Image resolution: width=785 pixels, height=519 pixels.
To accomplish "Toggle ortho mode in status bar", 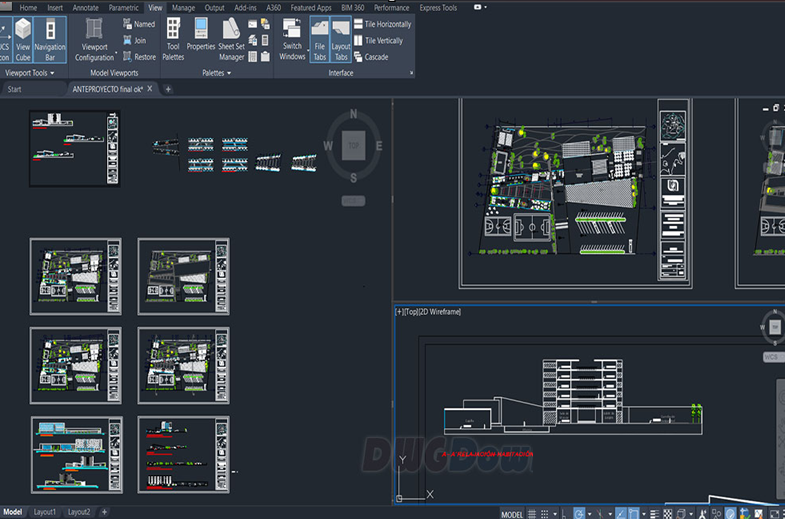I will pyautogui.click(x=564, y=513).
